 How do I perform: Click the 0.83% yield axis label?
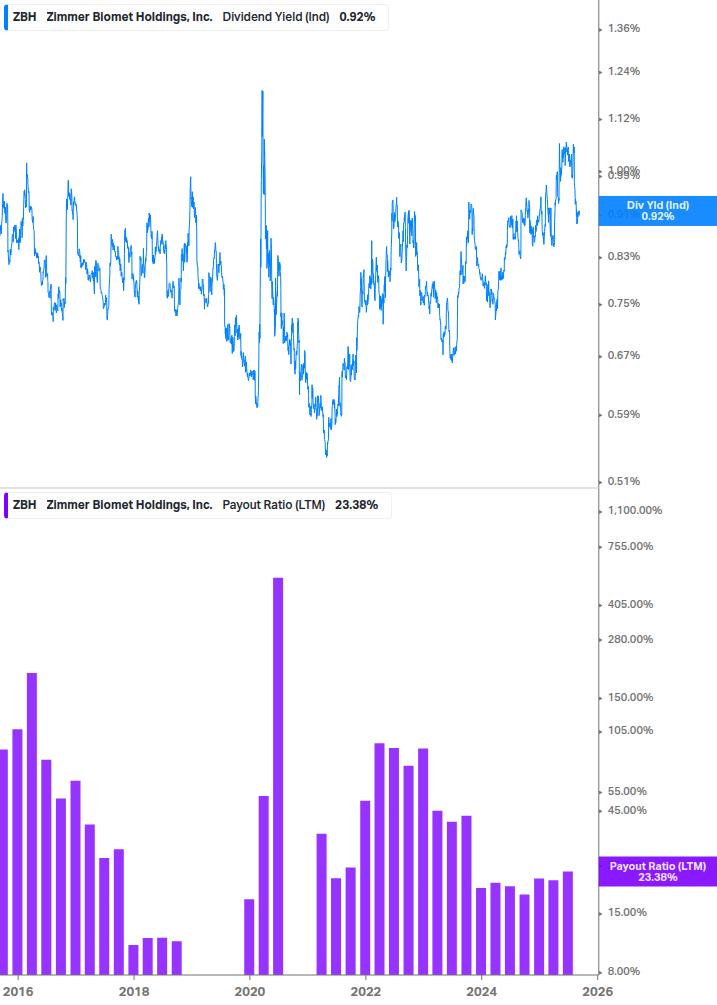tap(623, 256)
